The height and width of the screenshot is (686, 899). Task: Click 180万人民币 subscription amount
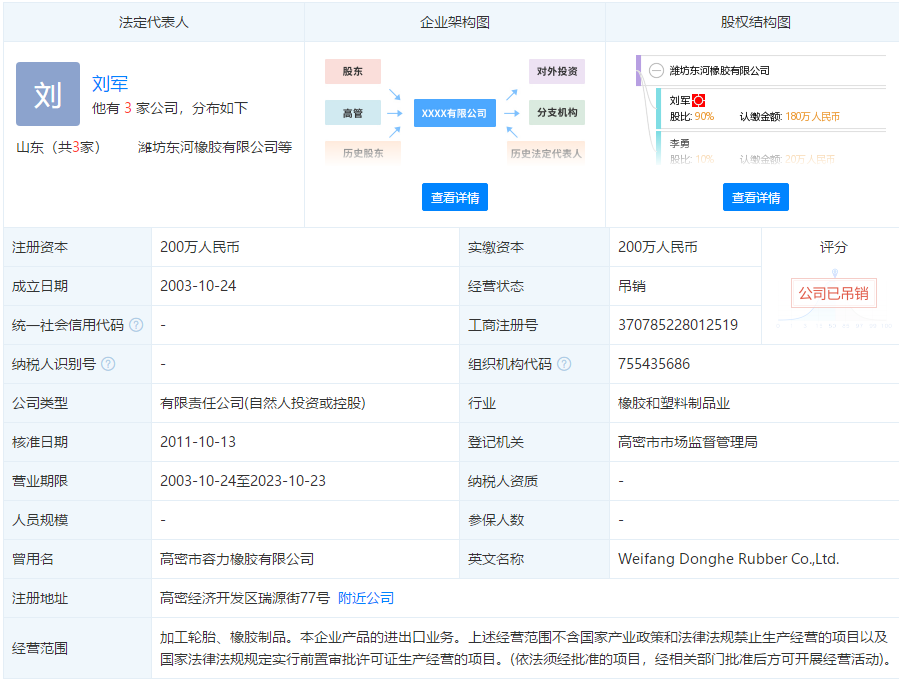(812, 116)
